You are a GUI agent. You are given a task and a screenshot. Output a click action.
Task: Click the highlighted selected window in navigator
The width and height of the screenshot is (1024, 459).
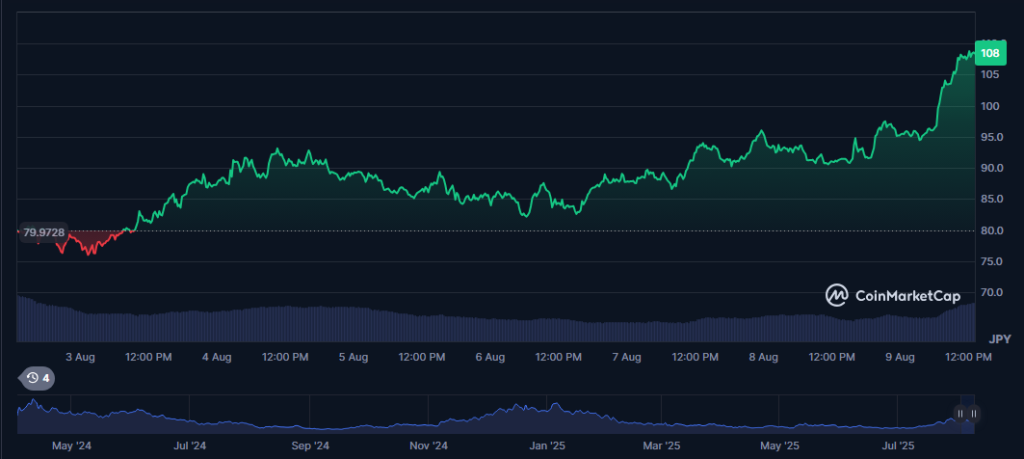(967, 413)
